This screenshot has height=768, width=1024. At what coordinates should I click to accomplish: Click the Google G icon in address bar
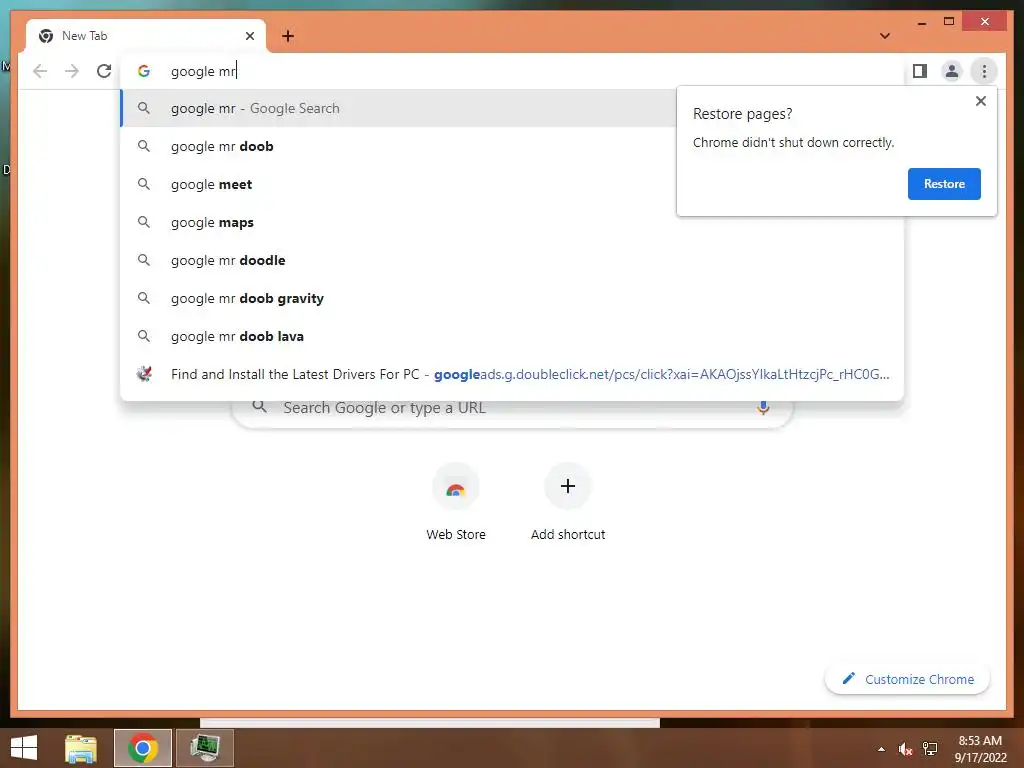click(144, 71)
